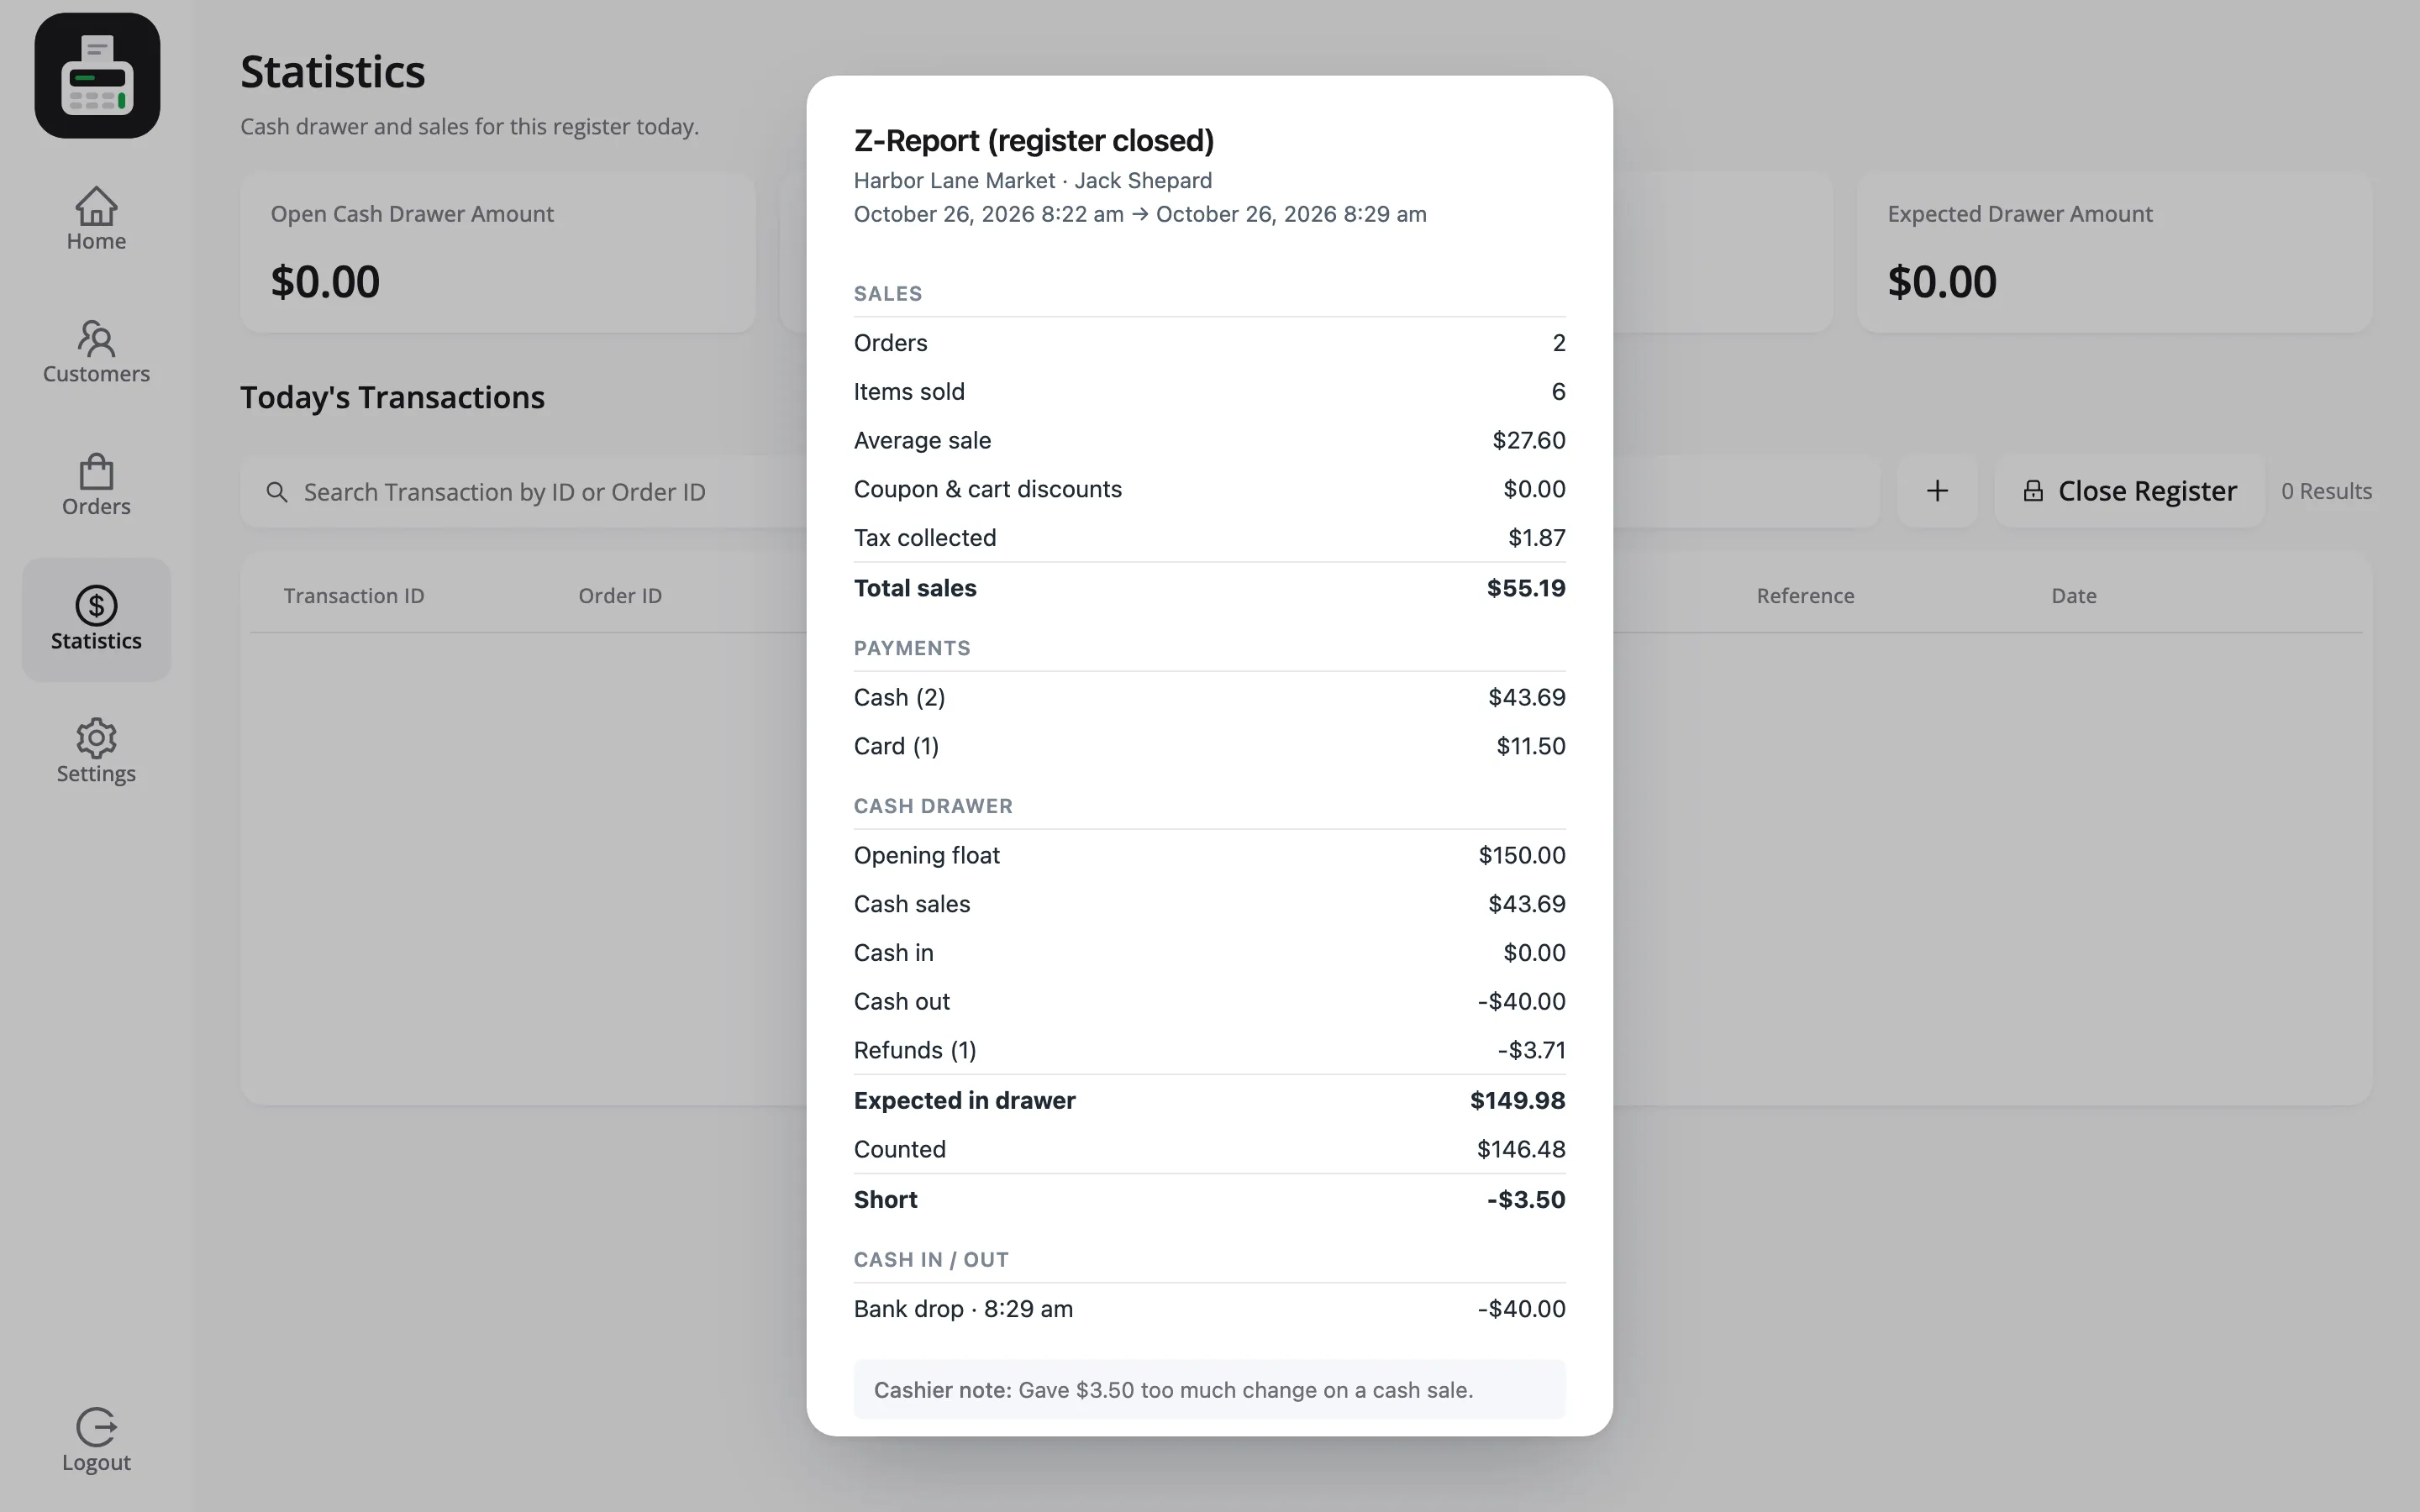Click the Cash (2) payment row
2420x1512 pixels.
click(x=1209, y=697)
